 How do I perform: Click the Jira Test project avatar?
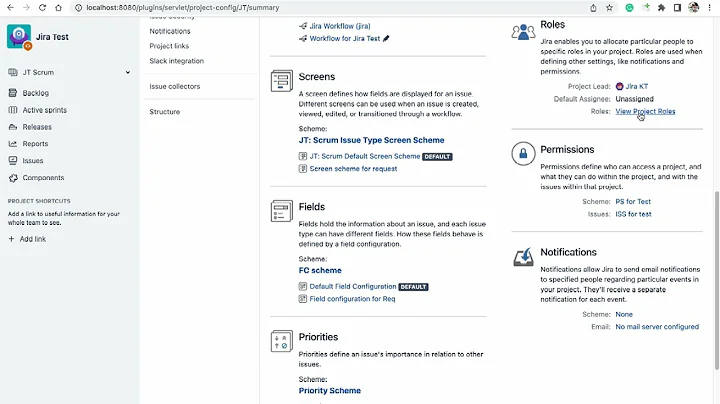(19, 37)
